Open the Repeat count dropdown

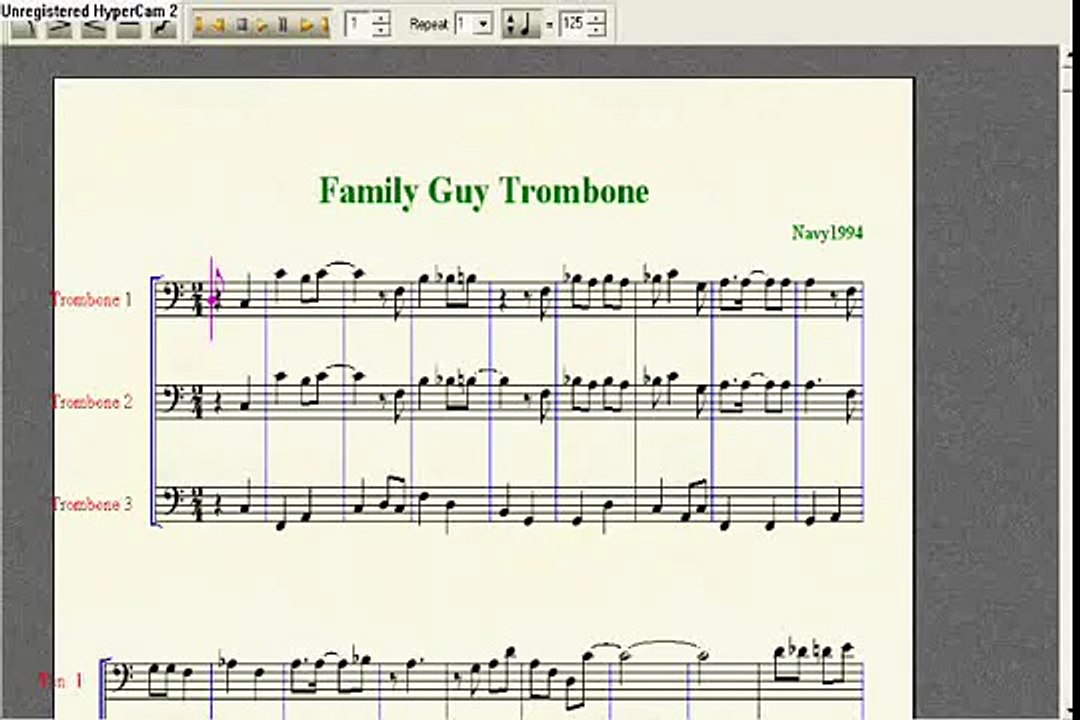(484, 24)
